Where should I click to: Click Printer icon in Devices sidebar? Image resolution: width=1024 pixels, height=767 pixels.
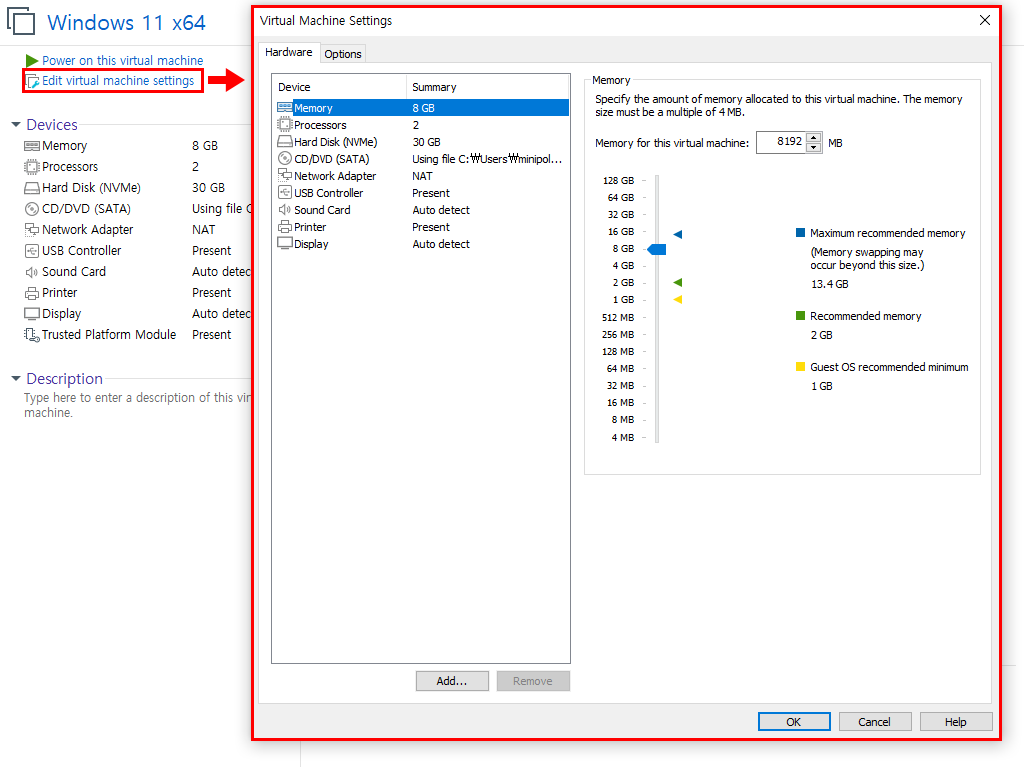point(31,293)
